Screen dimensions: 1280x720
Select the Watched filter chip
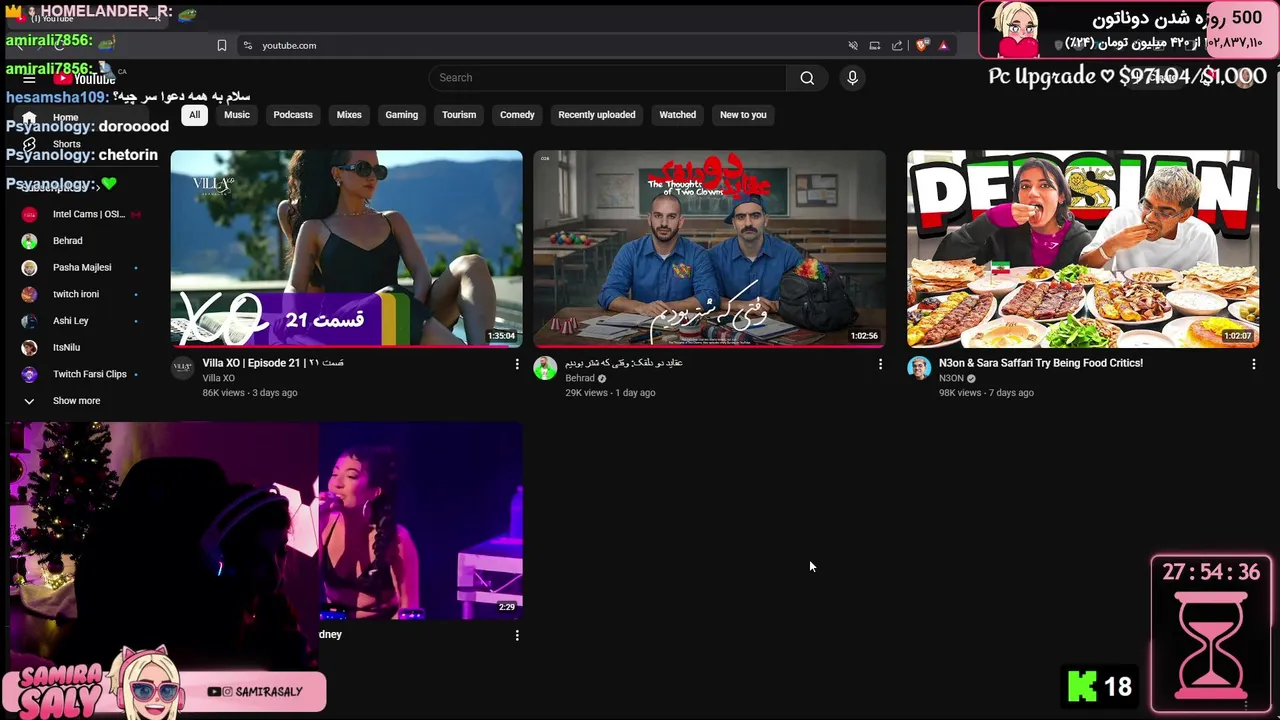coord(677,115)
